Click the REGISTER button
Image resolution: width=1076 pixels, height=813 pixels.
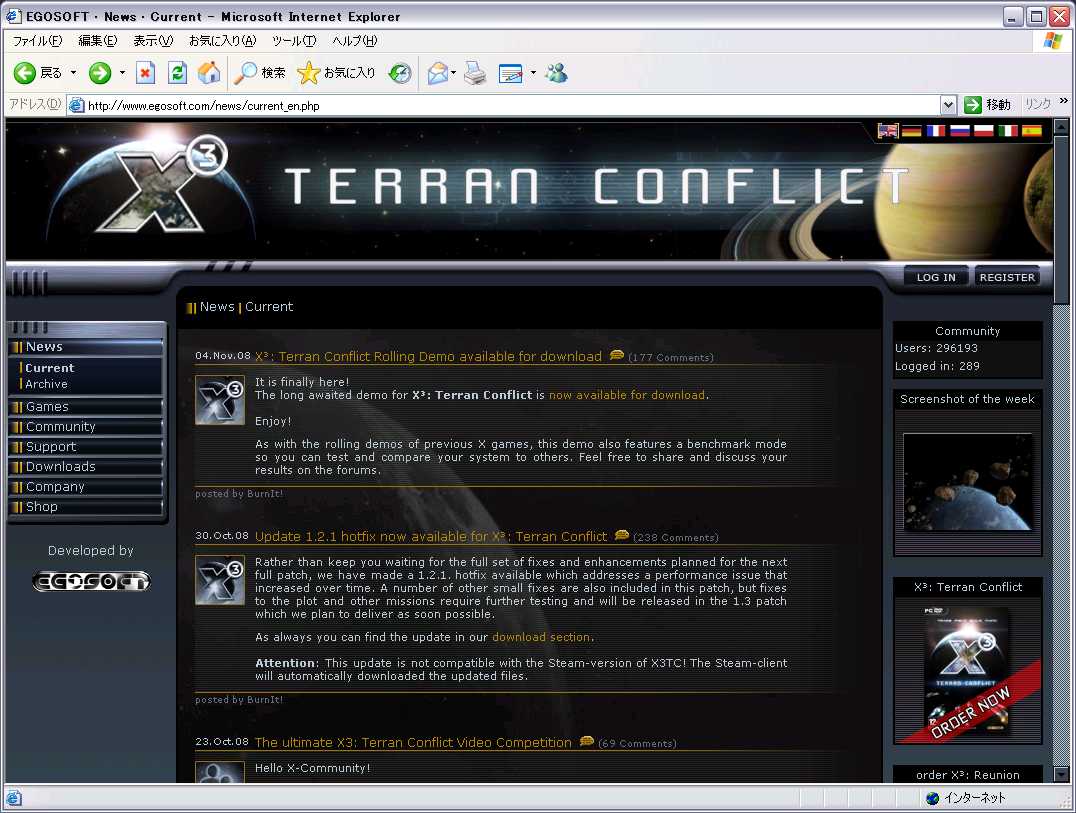point(1007,277)
